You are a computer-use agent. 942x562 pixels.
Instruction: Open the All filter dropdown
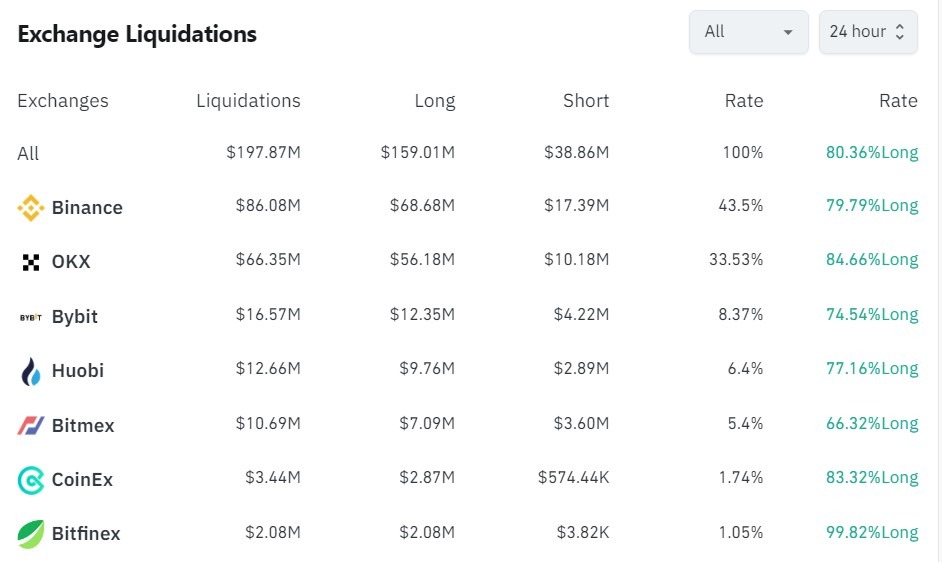tap(748, 32)
